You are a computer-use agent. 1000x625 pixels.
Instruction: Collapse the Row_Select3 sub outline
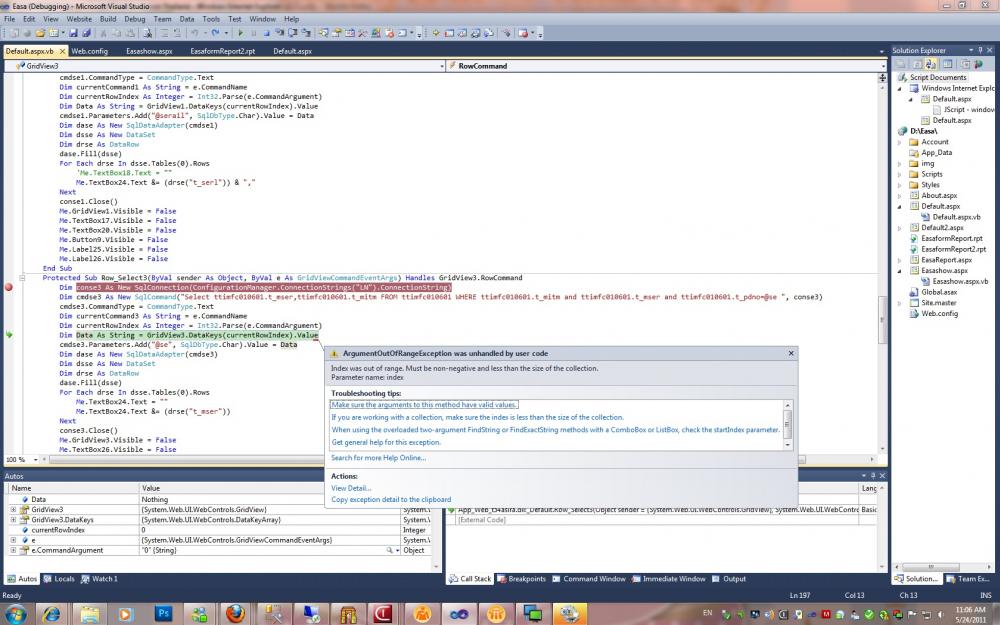(x=22, y=278)
